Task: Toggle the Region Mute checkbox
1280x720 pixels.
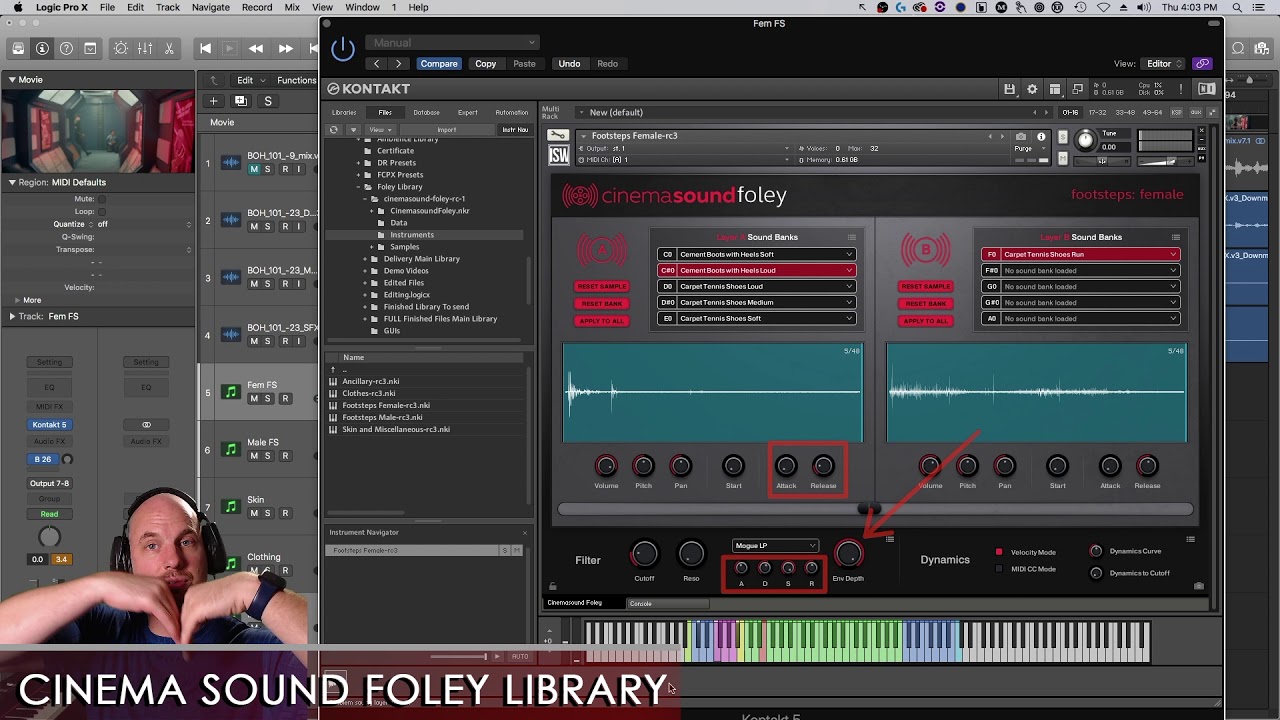Action: (102, 199)
